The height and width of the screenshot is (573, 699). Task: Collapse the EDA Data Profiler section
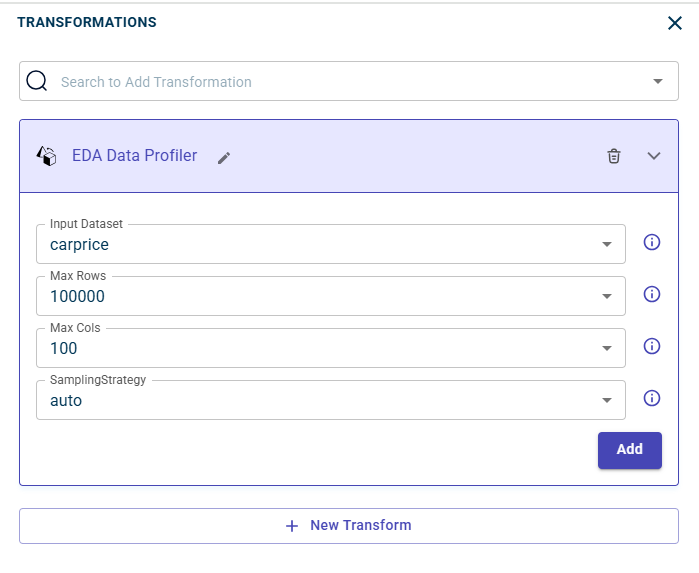pos(655,156)
